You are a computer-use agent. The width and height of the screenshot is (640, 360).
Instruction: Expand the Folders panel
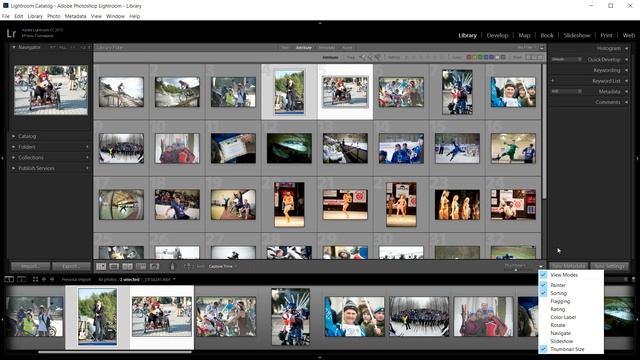pyautogui.click(x=13, y=147)
